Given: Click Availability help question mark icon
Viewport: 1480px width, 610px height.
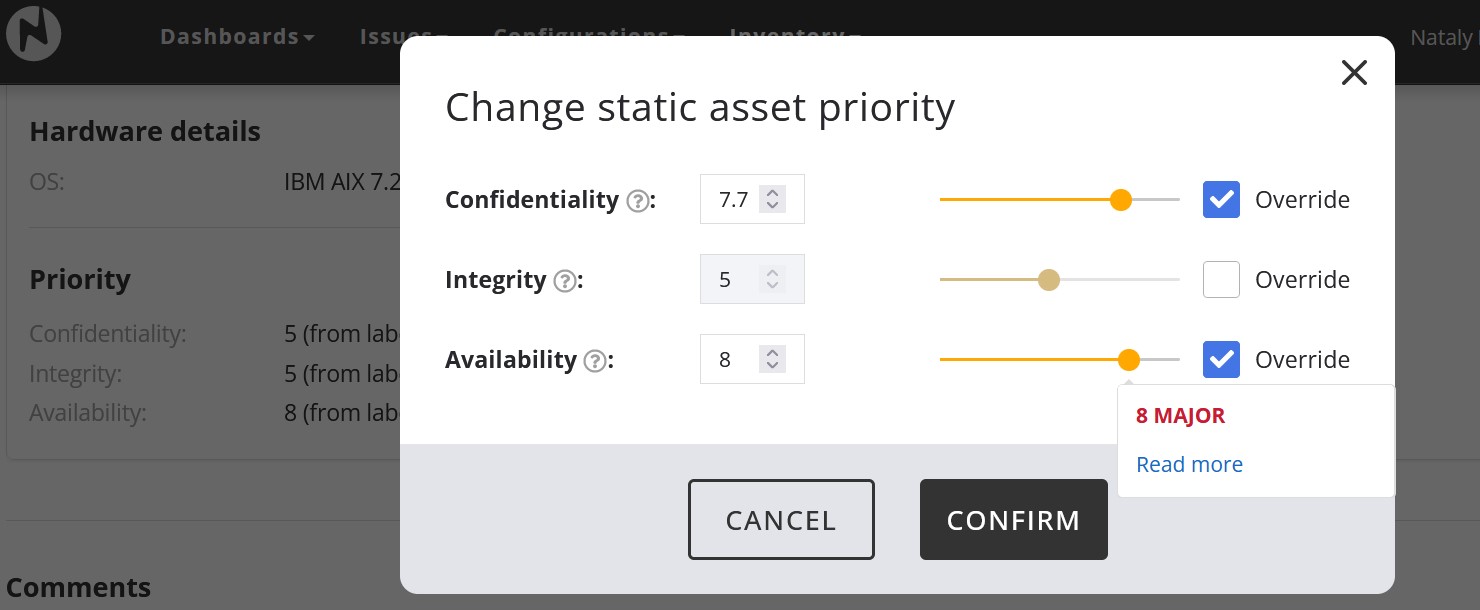Looking at the screenshot, I should [x=595, y=361].
